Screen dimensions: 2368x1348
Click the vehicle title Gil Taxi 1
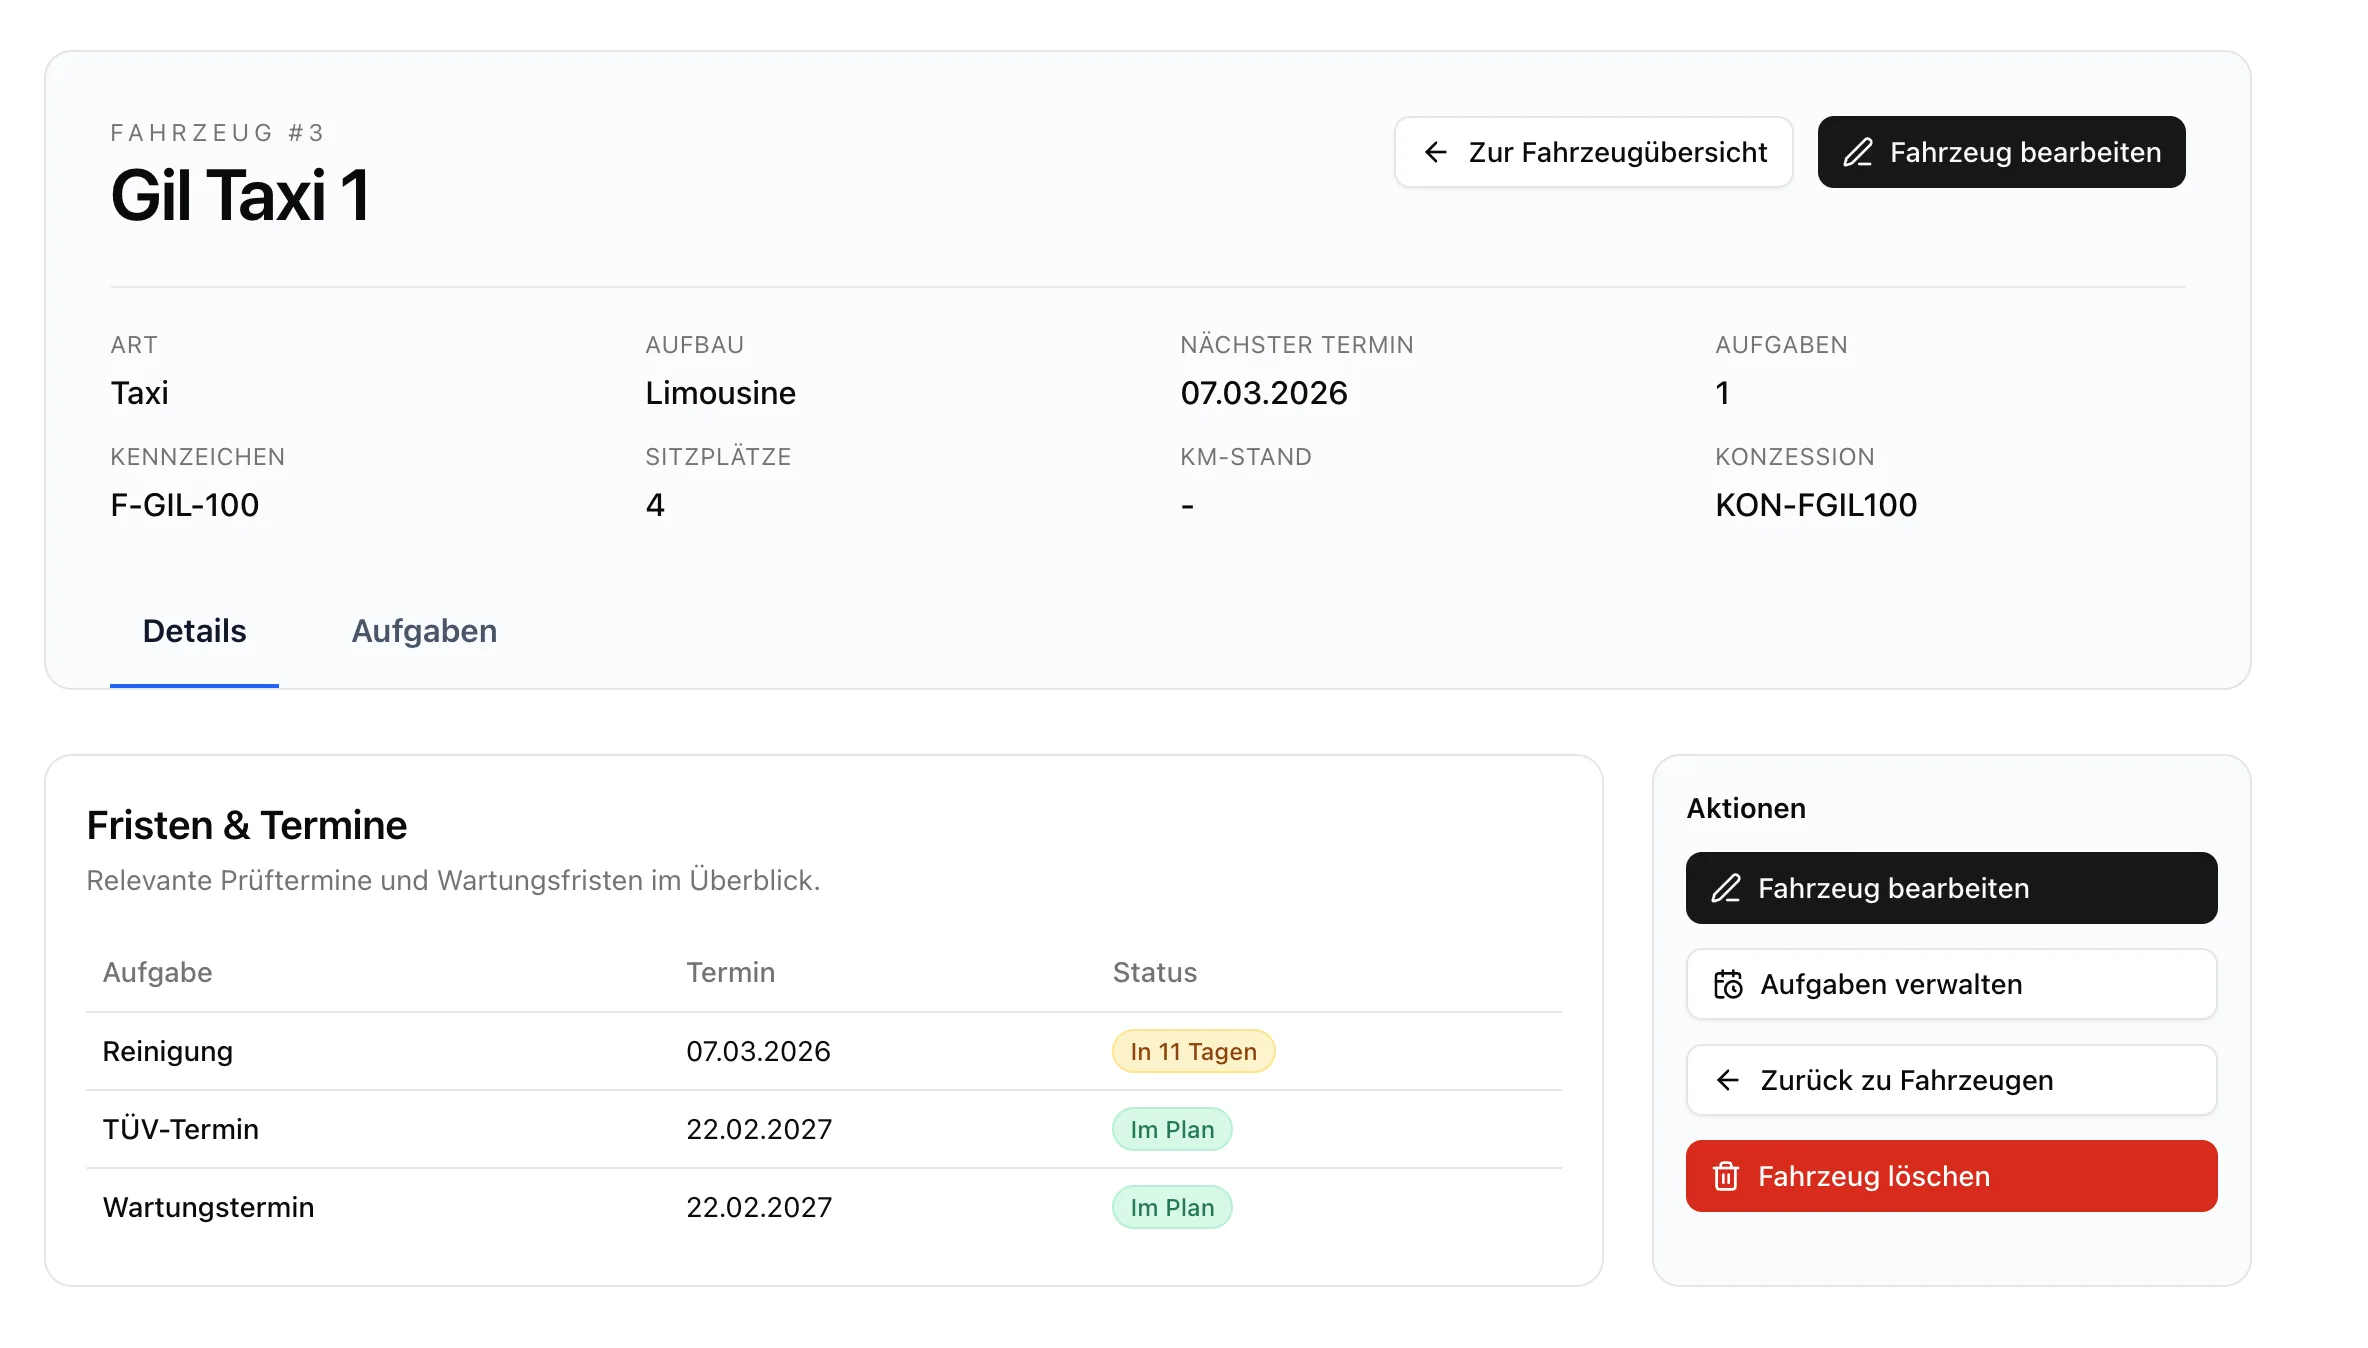[240, 196]
